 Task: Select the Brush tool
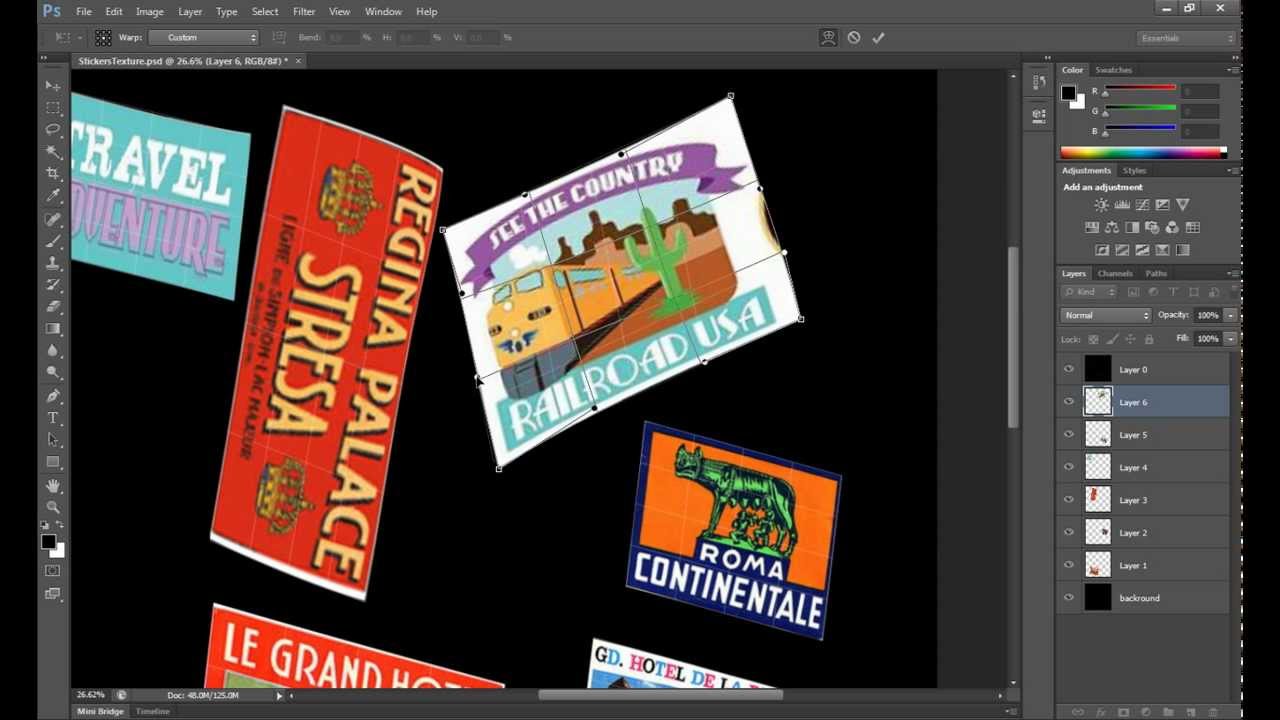53,241
